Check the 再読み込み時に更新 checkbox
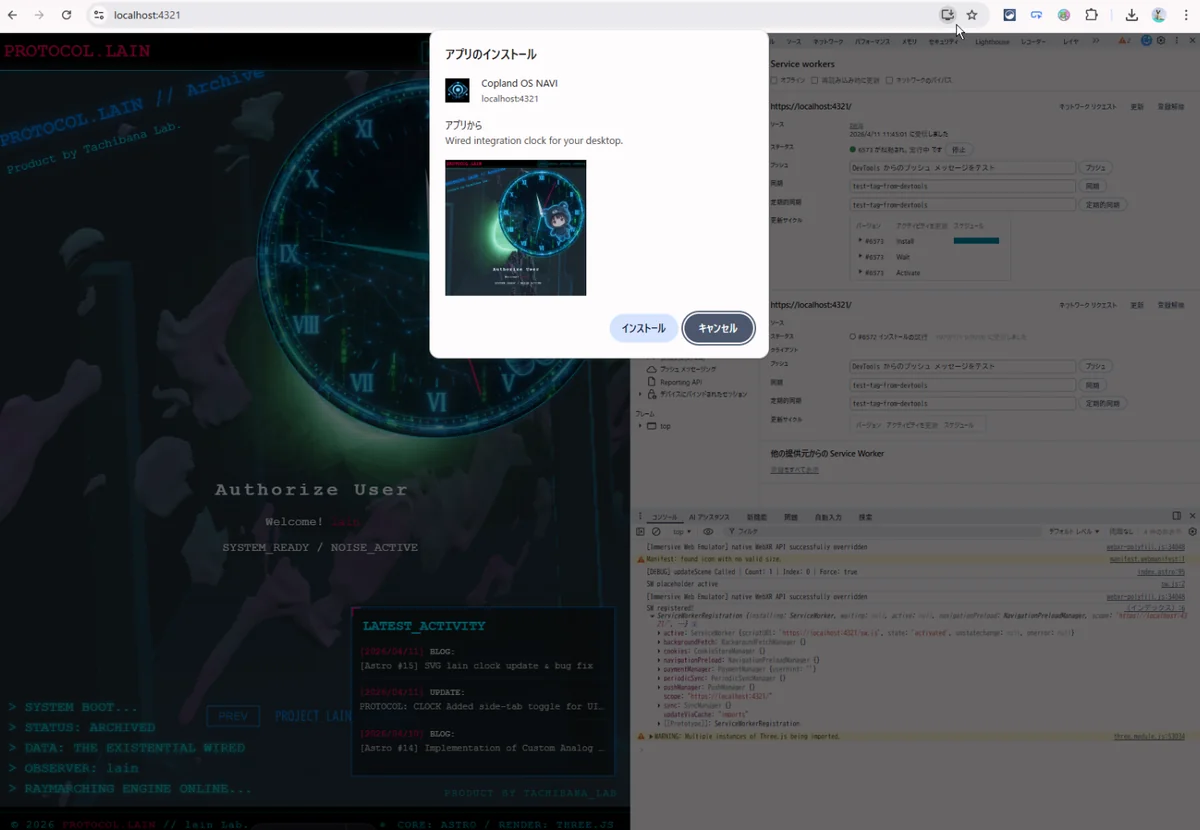This screenshot has height=830, width=1200. (817, 79)
